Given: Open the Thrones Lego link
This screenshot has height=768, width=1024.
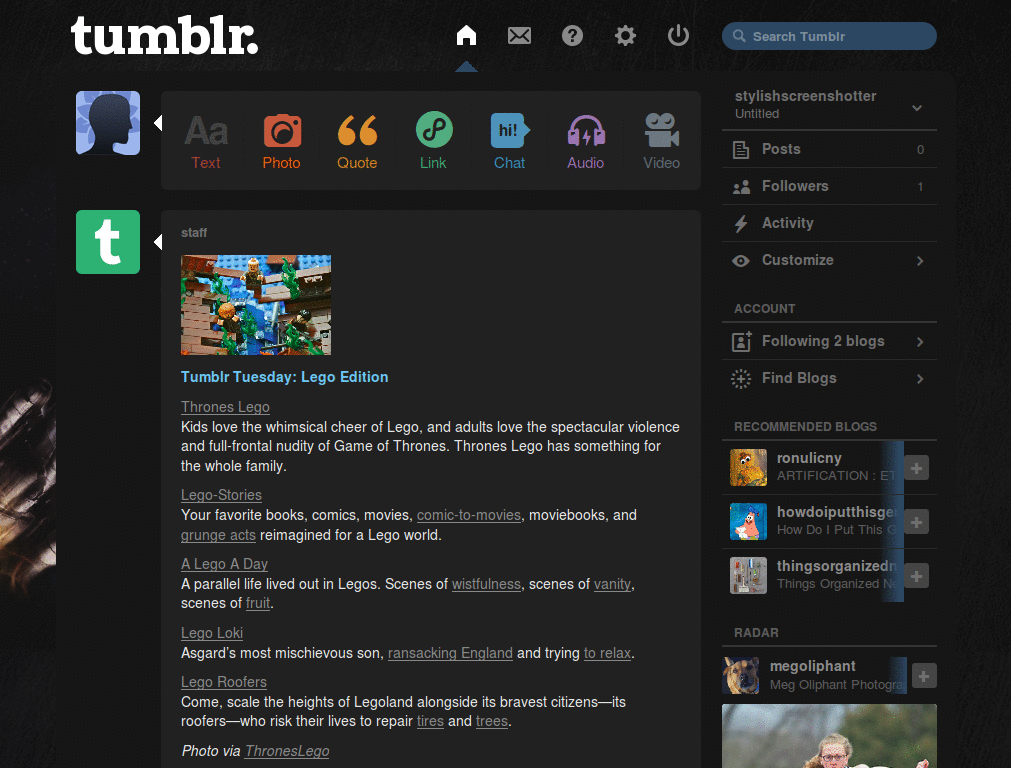Looking at the screenshot, I should pos(225,407).
